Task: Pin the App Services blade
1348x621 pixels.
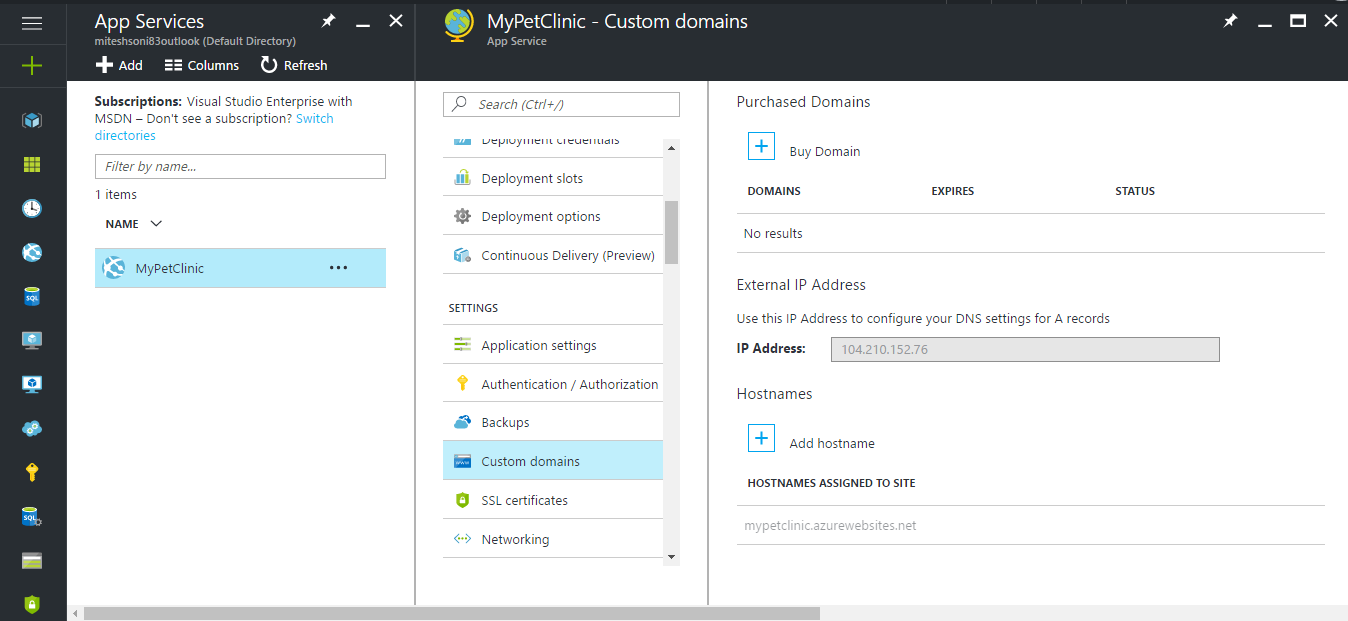Action: [x=328, y=21]
